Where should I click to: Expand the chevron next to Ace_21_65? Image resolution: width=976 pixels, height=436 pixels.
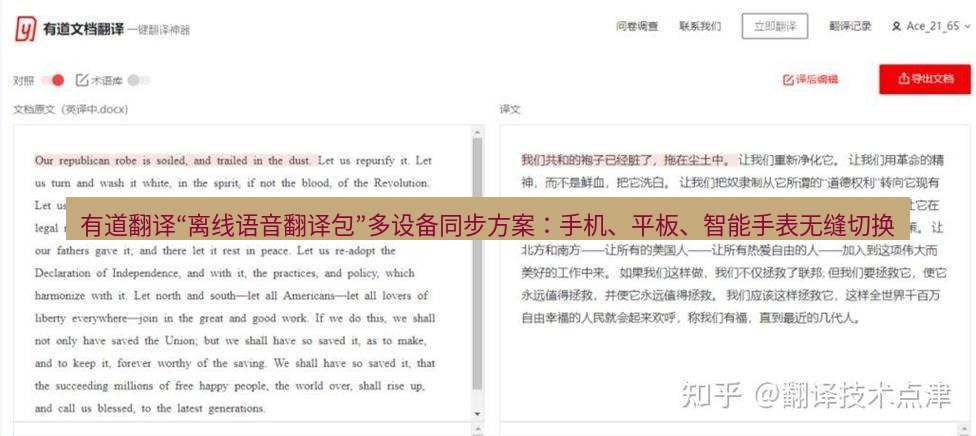coord(967,26)
